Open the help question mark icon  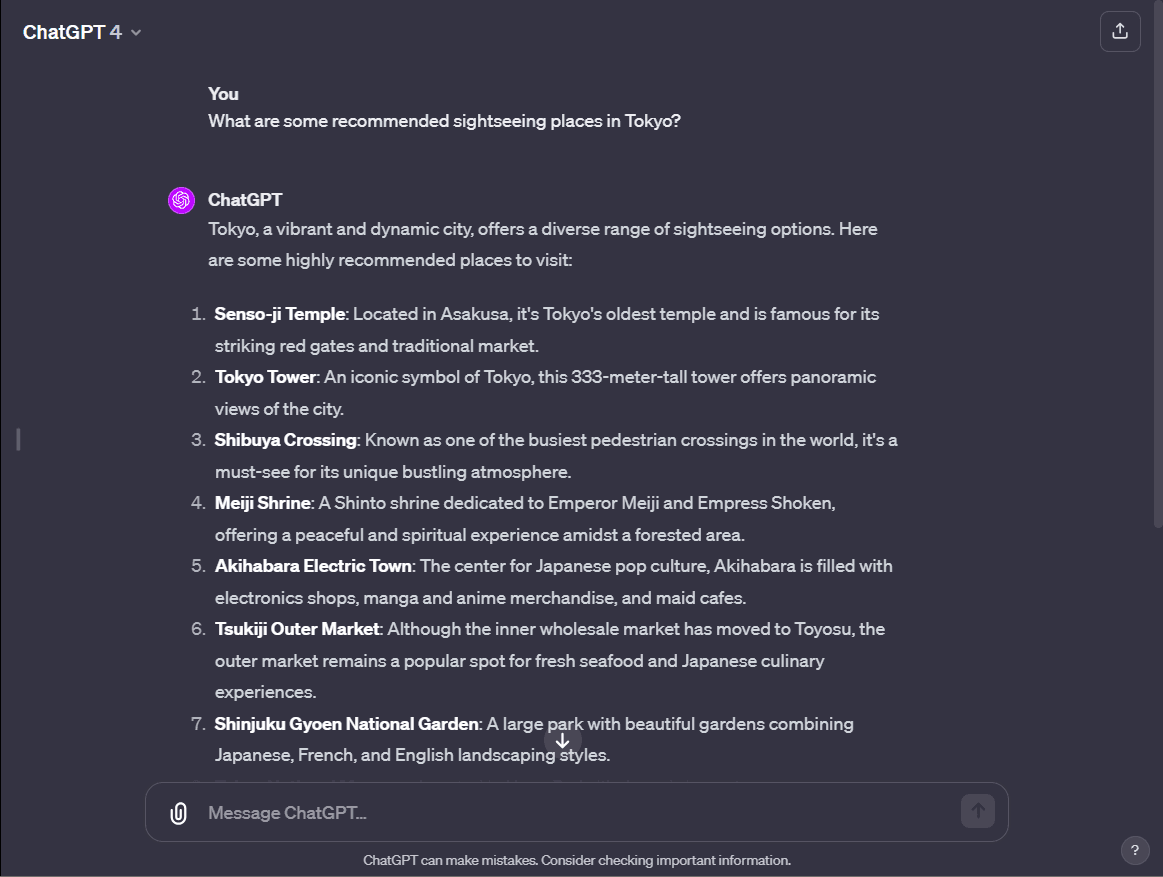pos(1135,851)
